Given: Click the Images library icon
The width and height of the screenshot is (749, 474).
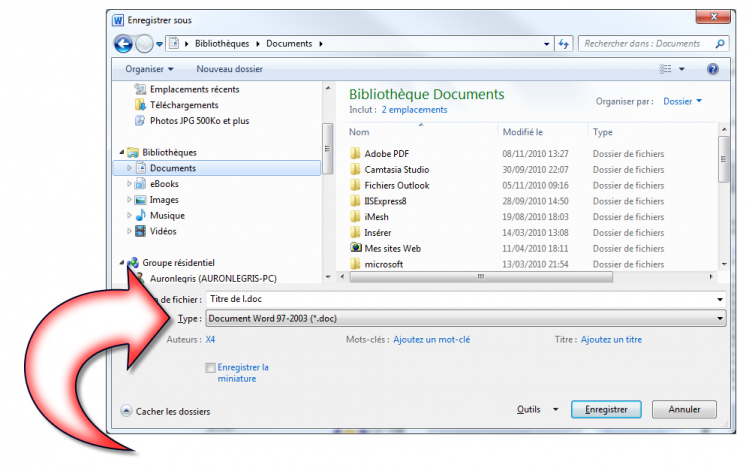Looking at the screenshot, I should pos(140,200).
